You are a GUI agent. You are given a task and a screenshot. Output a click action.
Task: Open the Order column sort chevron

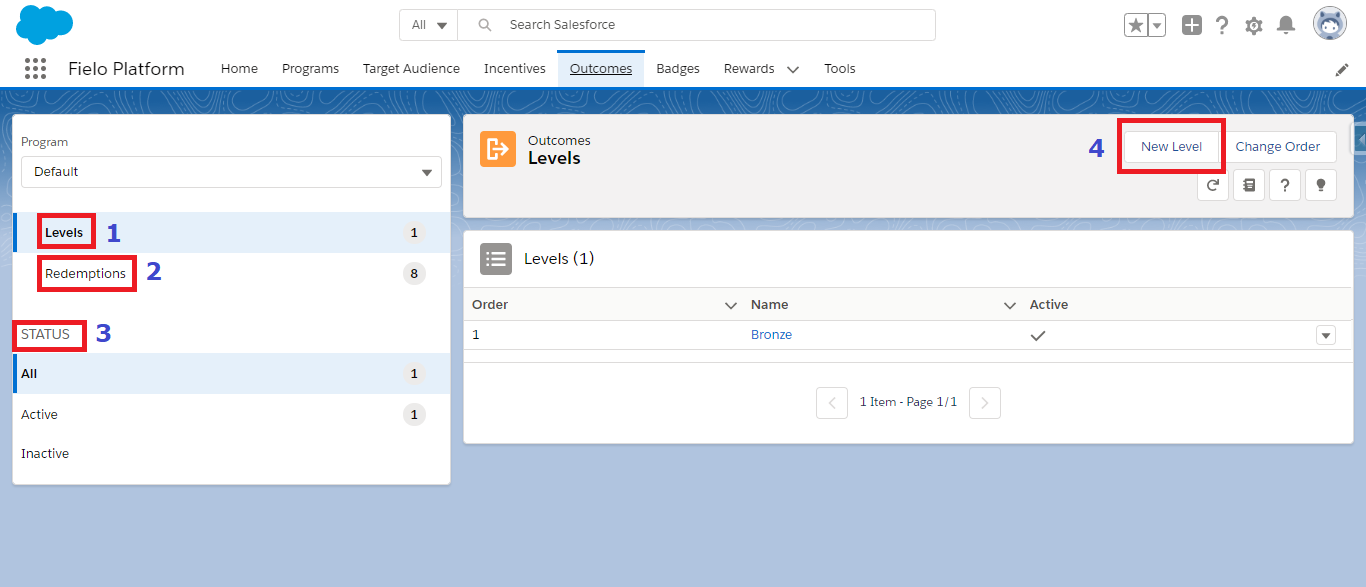pos(731,305)
